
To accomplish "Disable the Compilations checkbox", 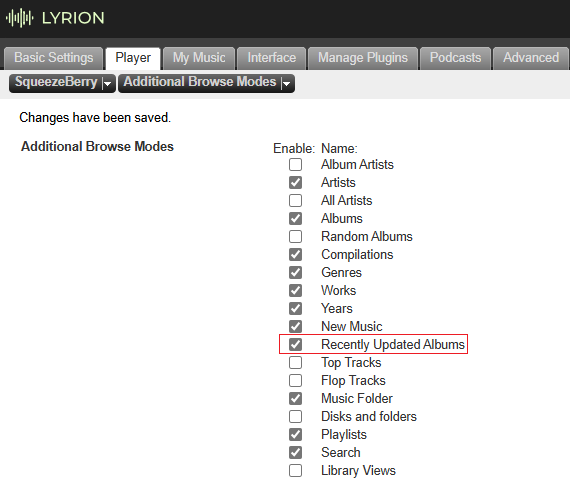I will 296,255.
